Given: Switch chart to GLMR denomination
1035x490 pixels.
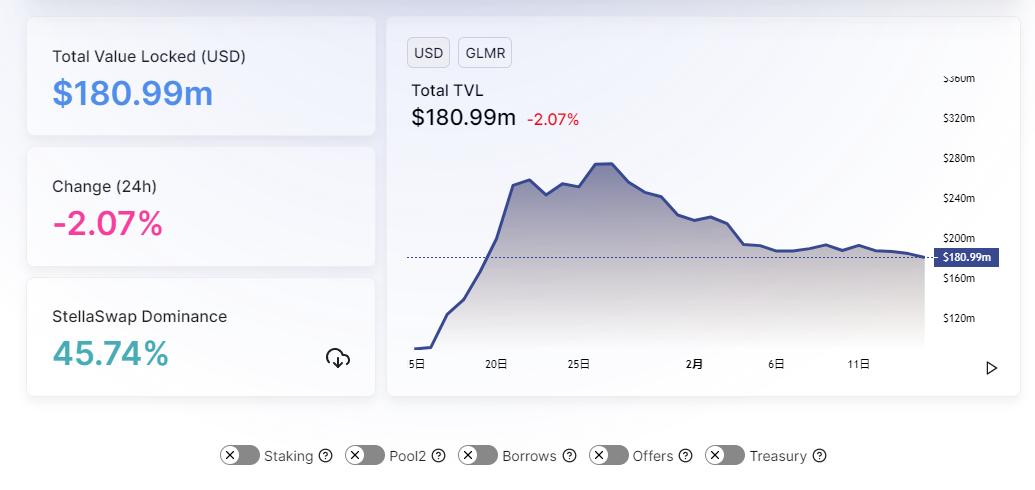Looking at the screenshot, I should [485, 53].
